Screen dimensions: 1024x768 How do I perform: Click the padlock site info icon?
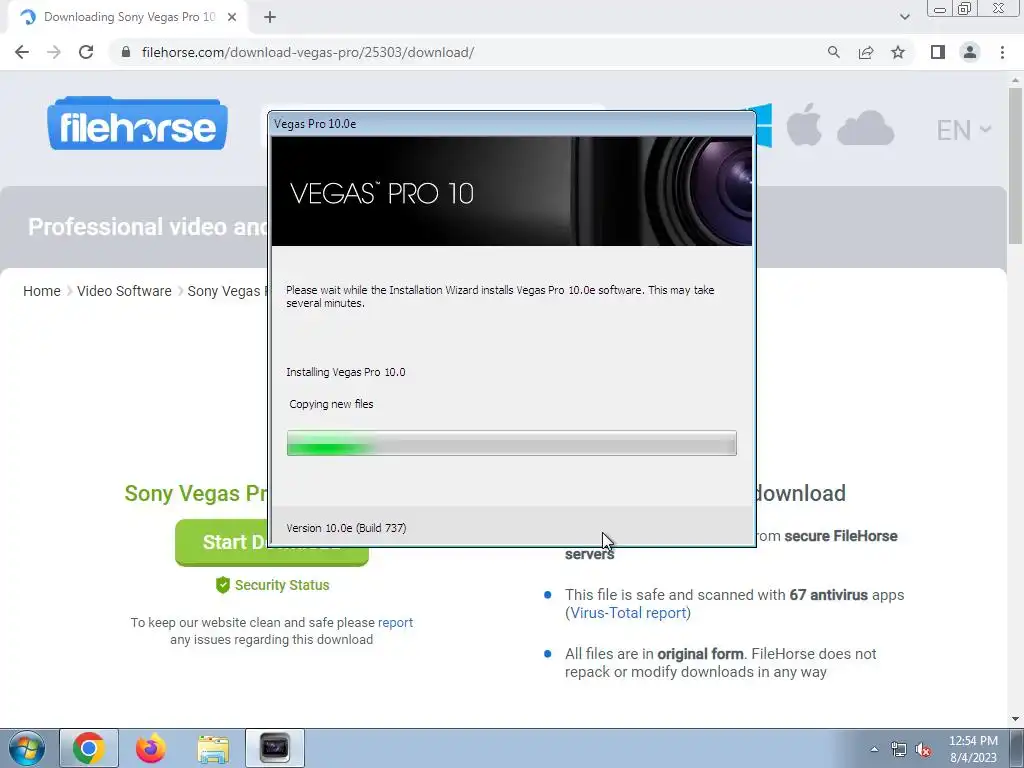pos(126,52)
